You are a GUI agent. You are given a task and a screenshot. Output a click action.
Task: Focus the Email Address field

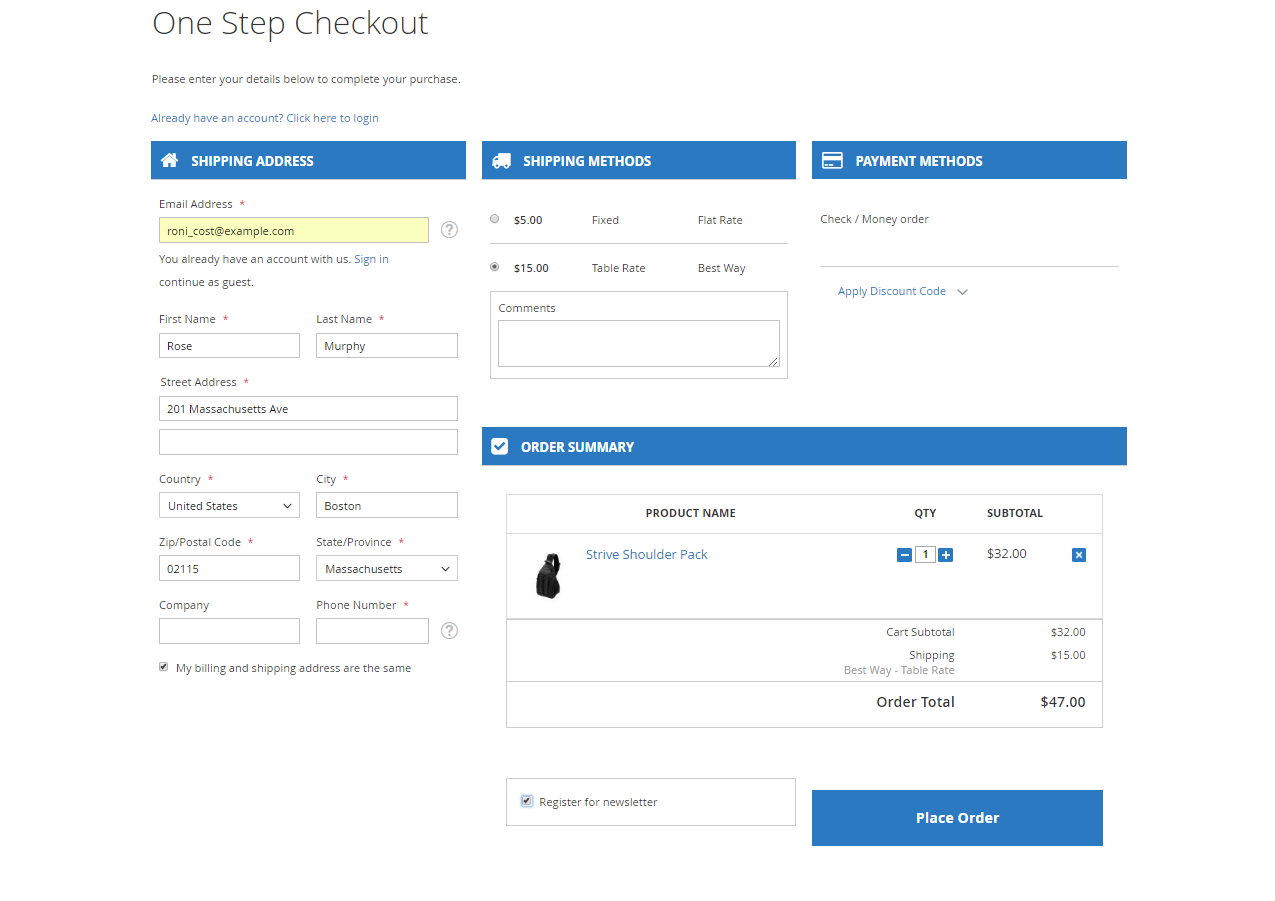tap(294, 230)
